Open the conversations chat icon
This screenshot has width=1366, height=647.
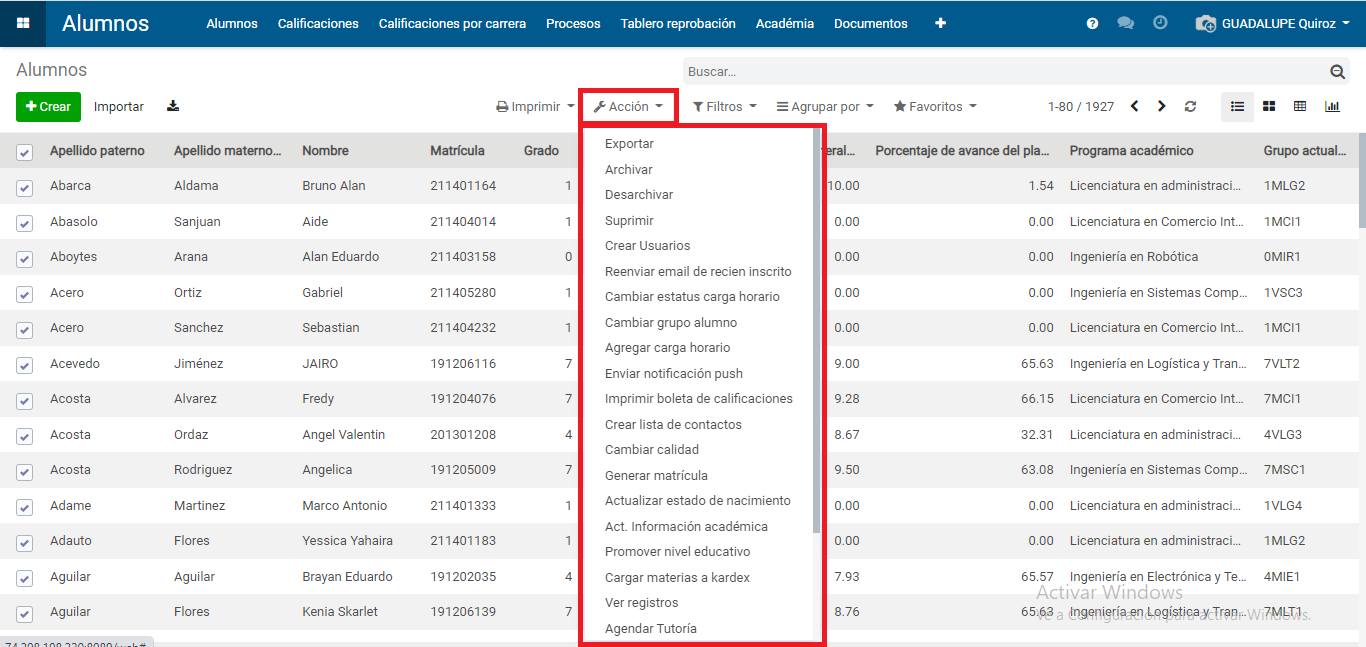coord(1125,23)
